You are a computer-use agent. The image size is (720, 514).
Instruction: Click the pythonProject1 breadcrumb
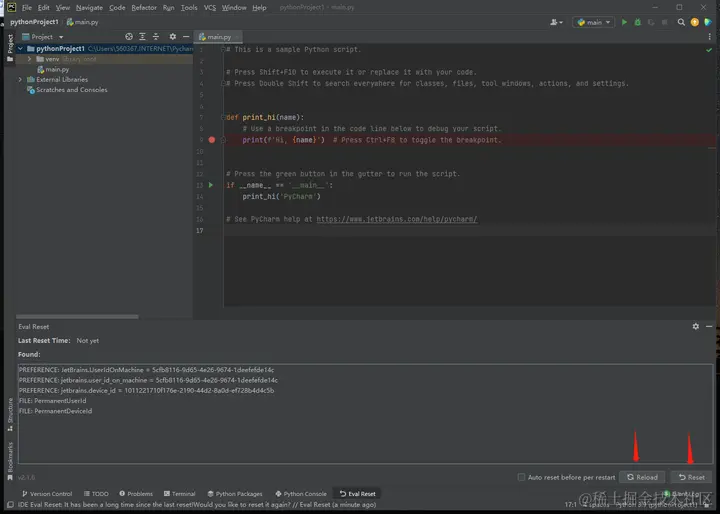pos(34,22)
